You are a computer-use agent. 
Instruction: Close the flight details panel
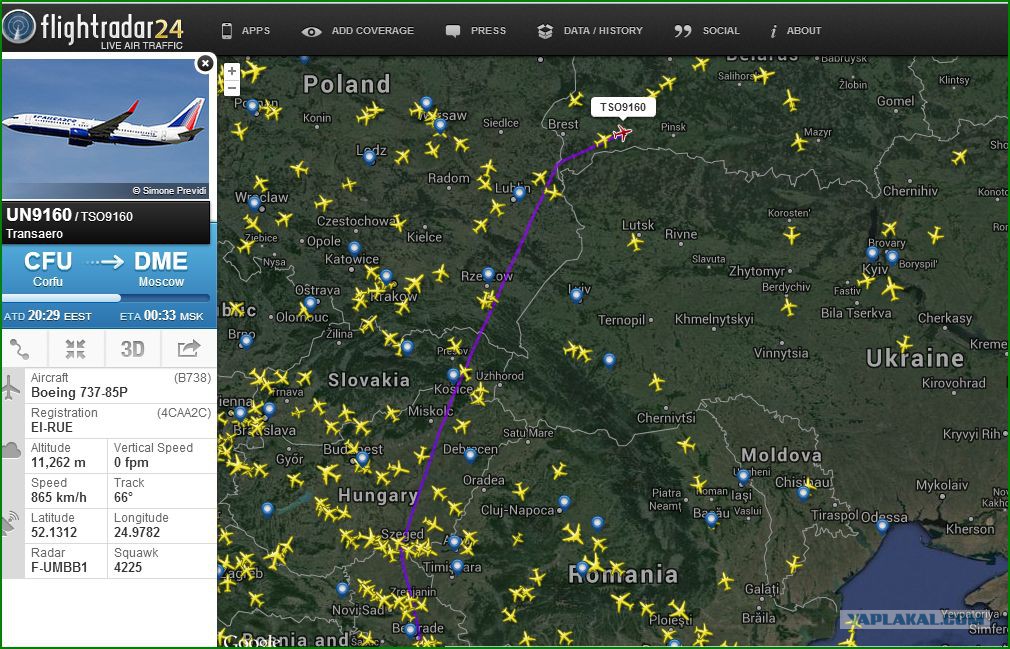click(205, 63)
